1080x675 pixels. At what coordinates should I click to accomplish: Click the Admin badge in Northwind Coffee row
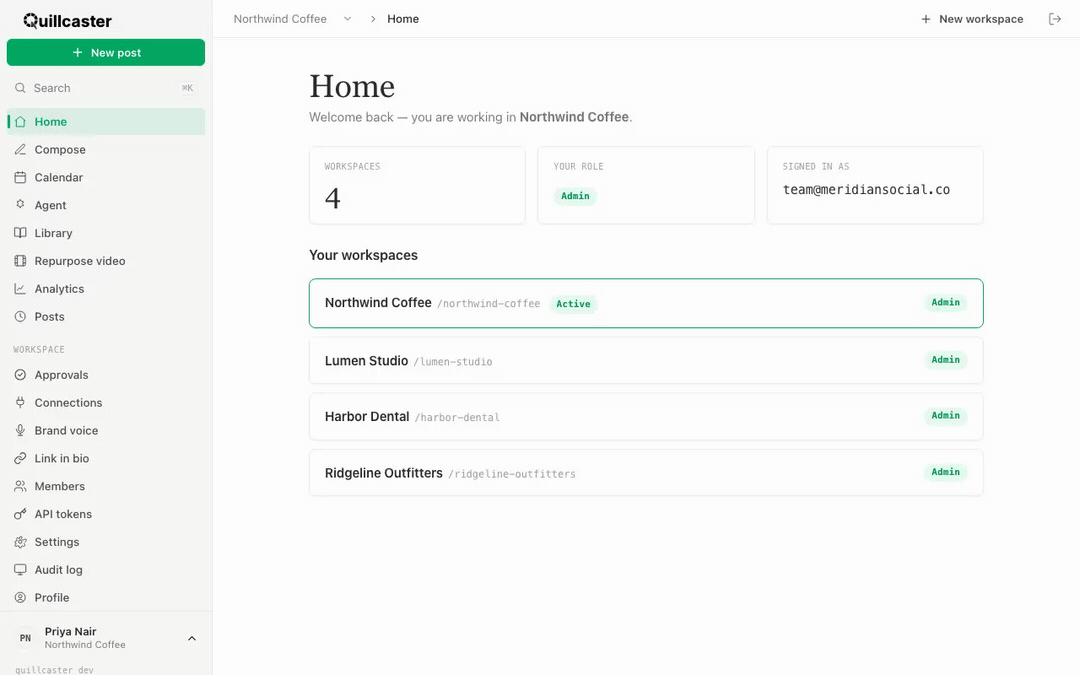coord(946,302)
